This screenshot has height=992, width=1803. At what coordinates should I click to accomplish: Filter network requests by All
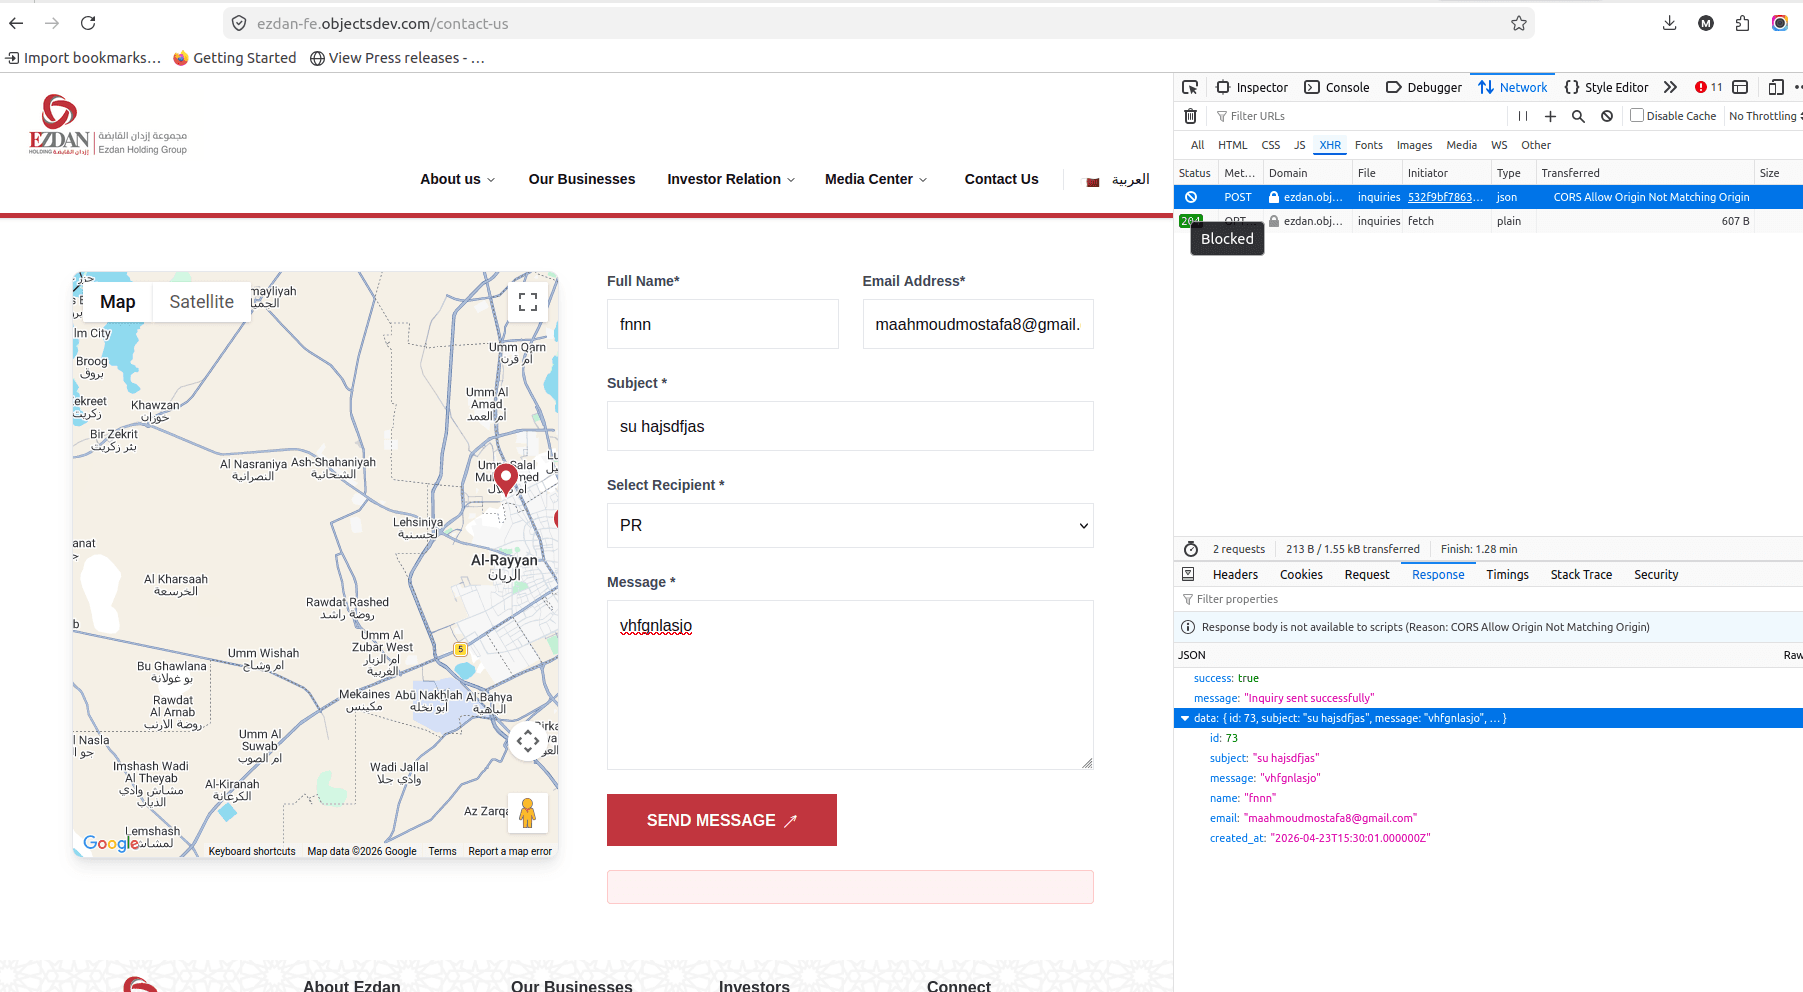coord(1197,145)
